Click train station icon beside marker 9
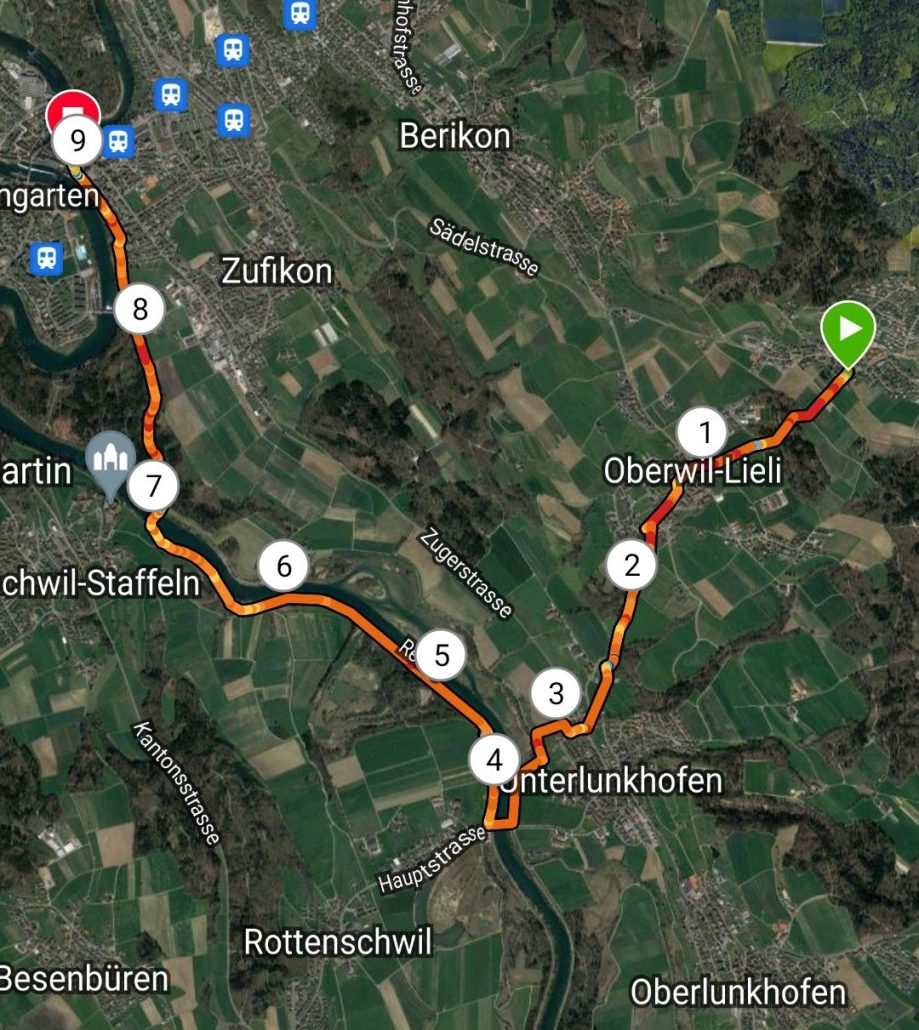 click(x=118, y=141)
